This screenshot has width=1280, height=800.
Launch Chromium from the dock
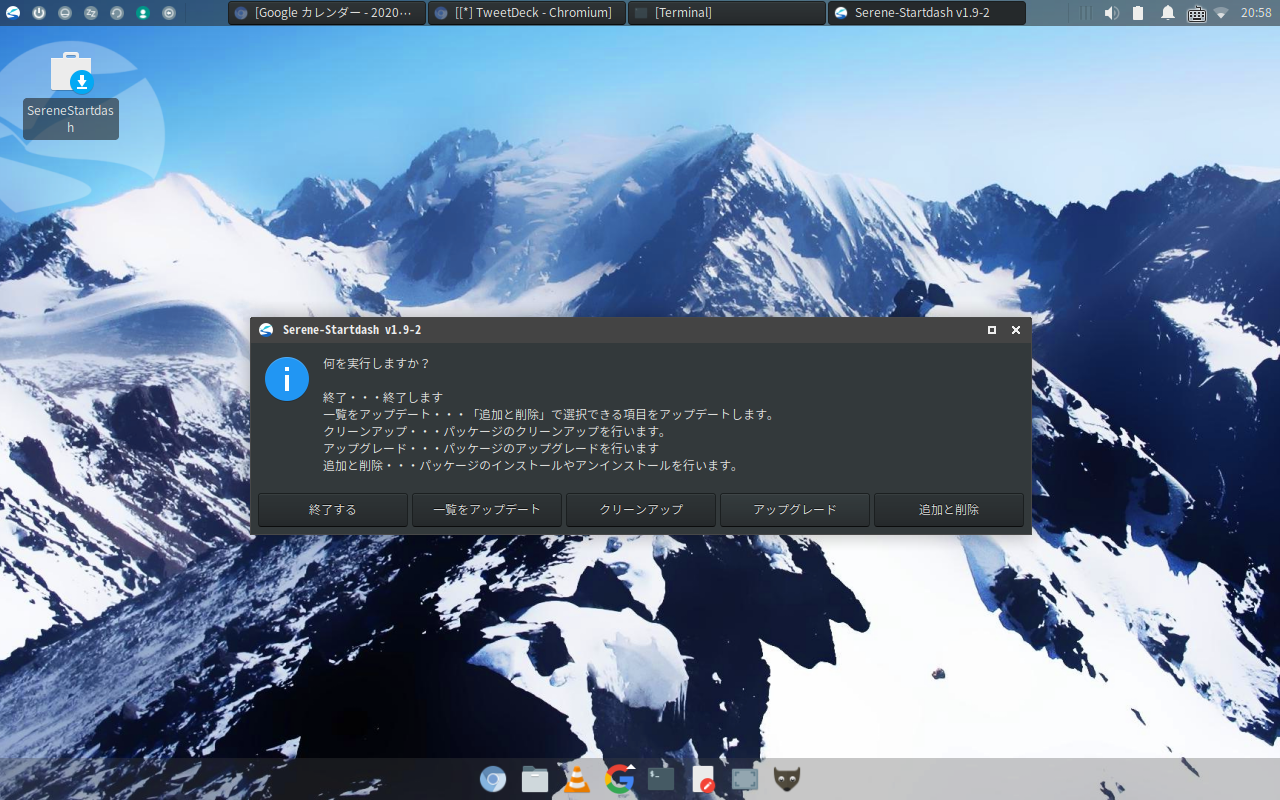click(493, 779)
